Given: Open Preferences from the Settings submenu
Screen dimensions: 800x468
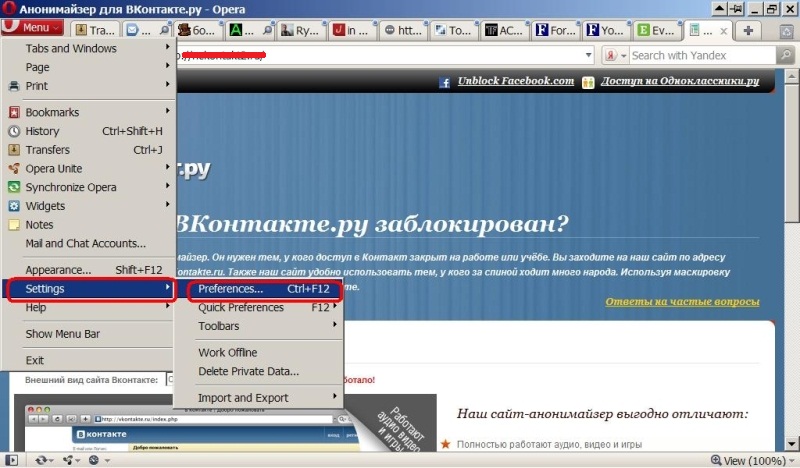Looking at the screenshot, I should (230, 289).
